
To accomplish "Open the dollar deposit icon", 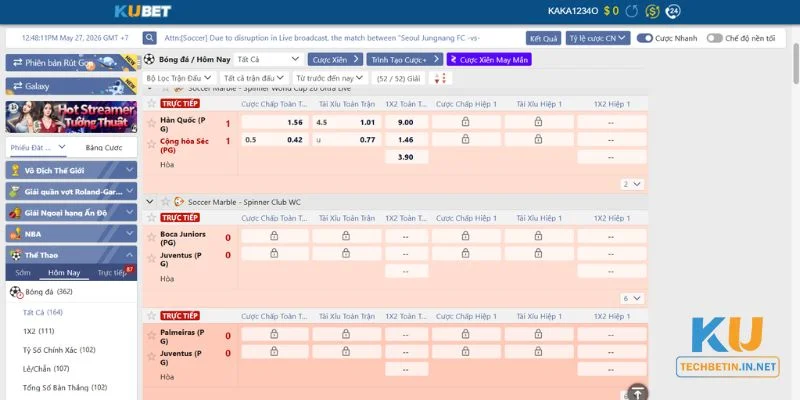I will click(x=652, y=11).
